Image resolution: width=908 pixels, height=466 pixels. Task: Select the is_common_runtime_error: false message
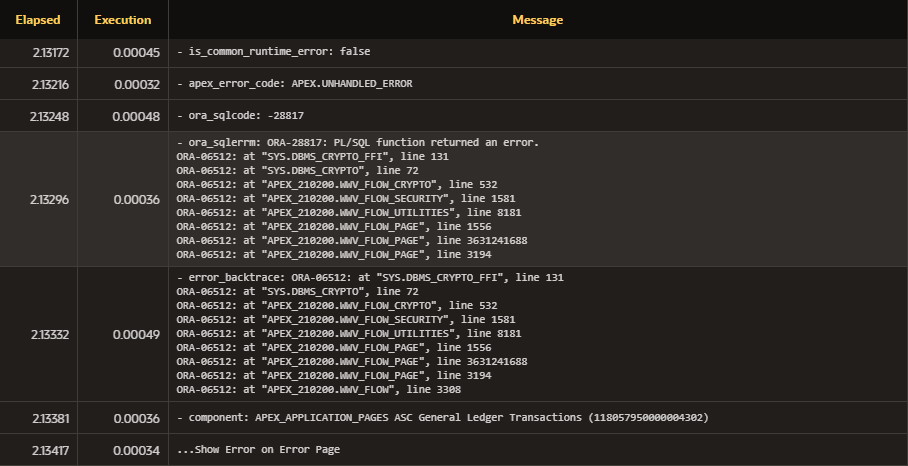click(273, 52)
